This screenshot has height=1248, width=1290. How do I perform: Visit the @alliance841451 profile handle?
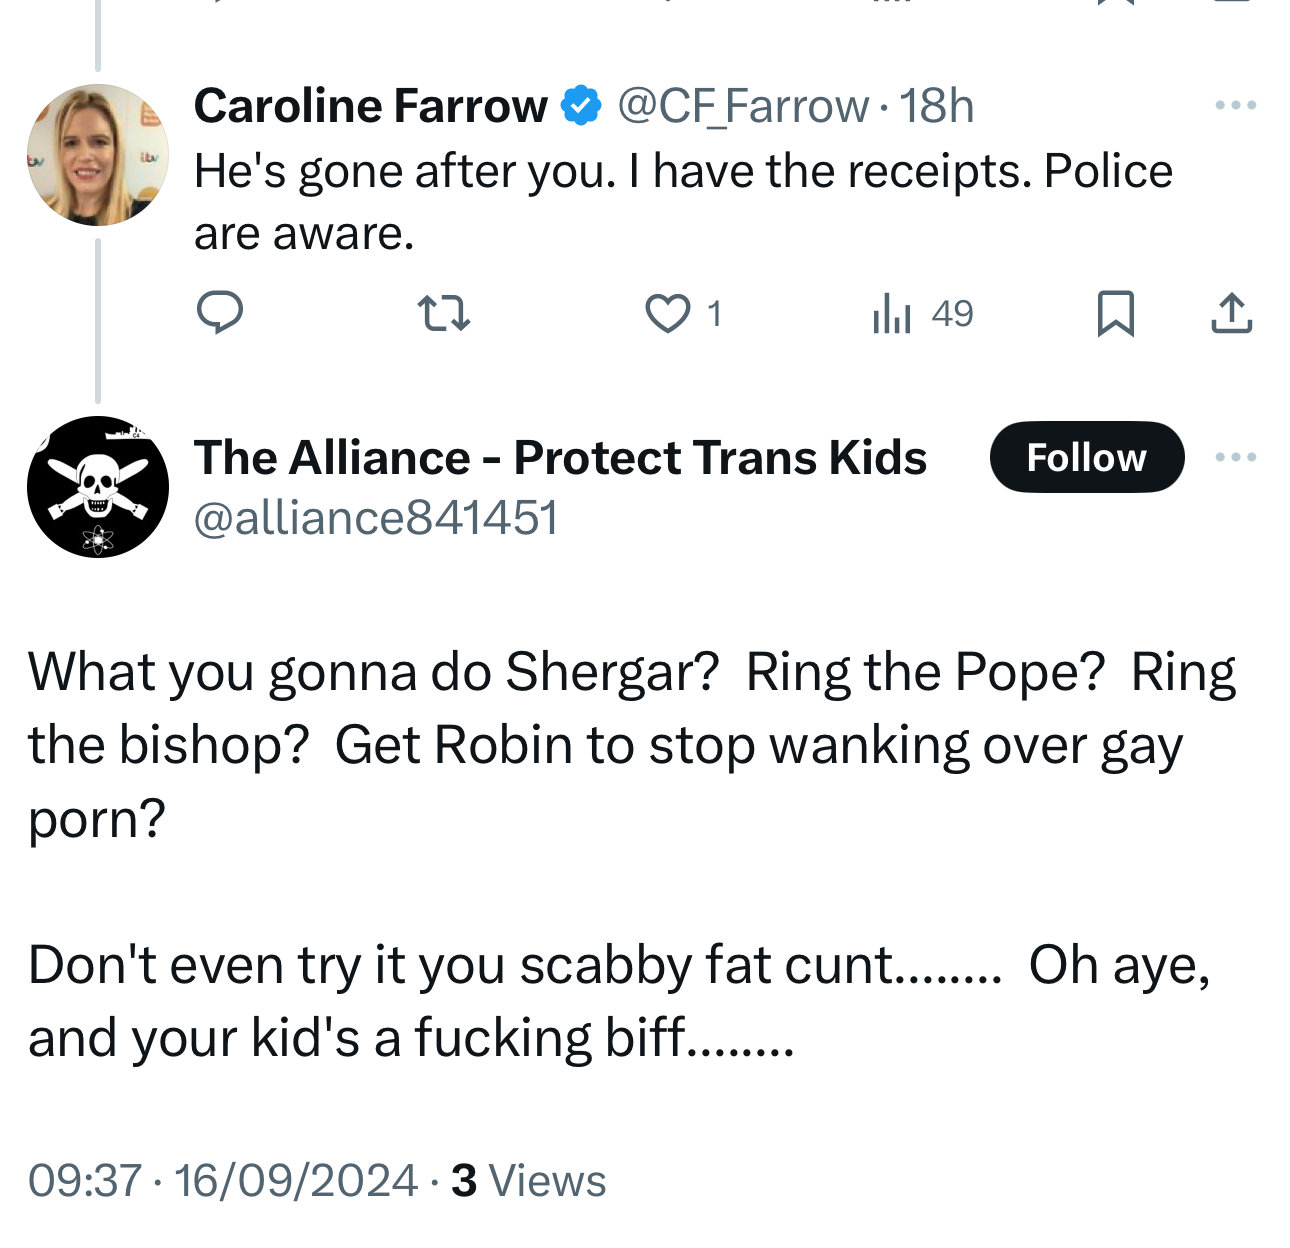(x=375, y=518)
